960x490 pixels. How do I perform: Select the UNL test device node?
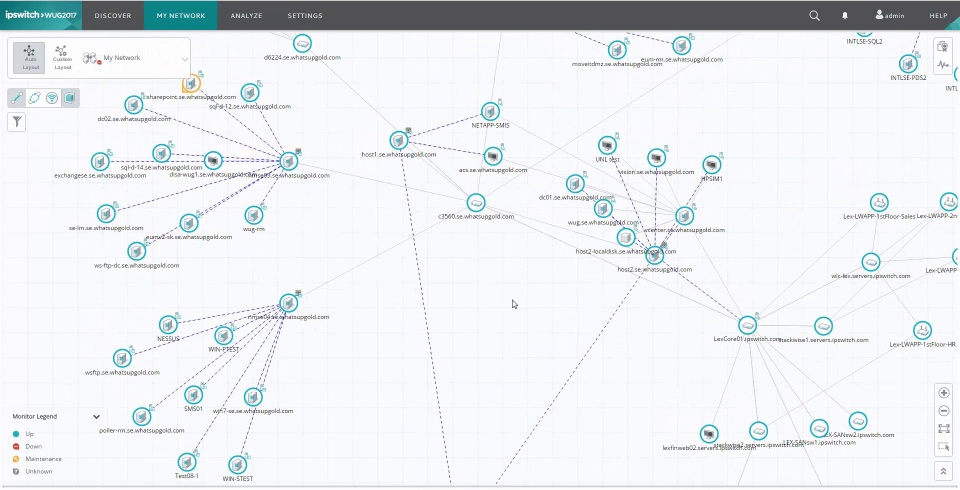607,146
